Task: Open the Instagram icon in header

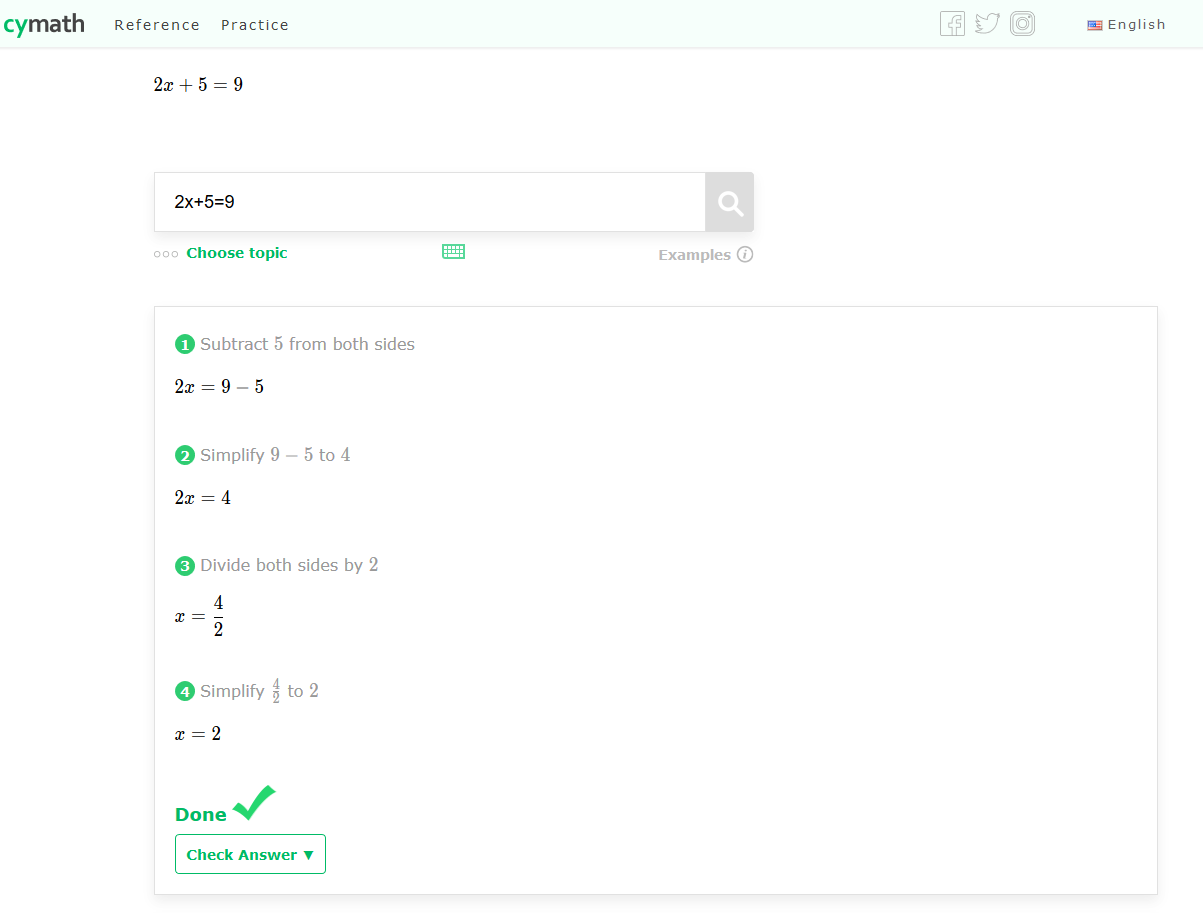Action: click(x=1022, y=23)
